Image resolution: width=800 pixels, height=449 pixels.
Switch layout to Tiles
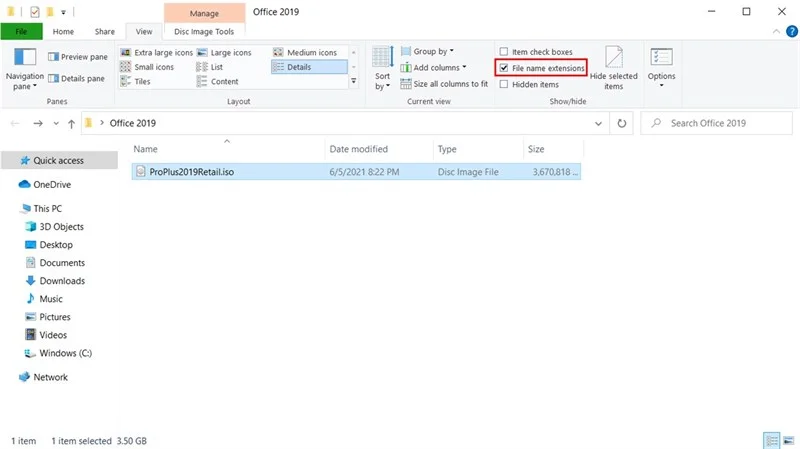pyautogui.click(x=135, y=81)
